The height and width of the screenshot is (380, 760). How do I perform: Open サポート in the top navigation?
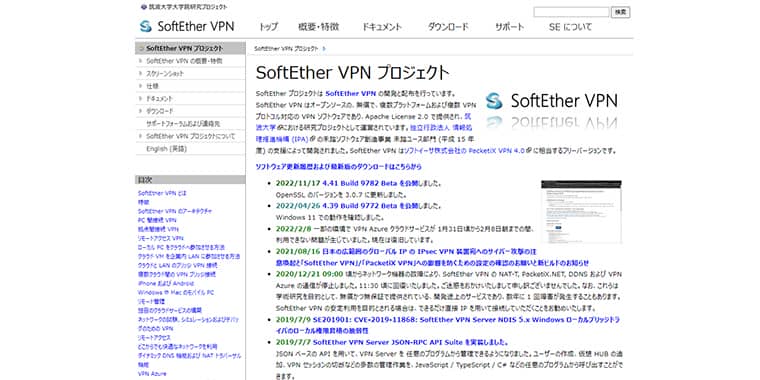[x=509, y=27]
